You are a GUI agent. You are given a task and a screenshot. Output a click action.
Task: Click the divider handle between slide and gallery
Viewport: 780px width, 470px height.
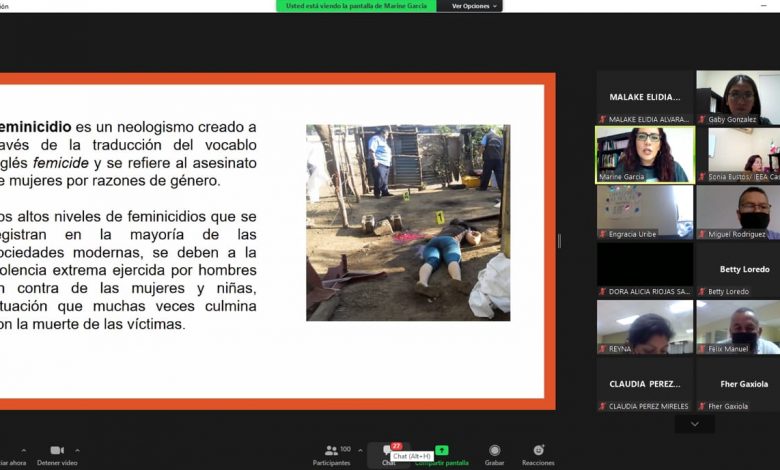(x=559, y=240)
